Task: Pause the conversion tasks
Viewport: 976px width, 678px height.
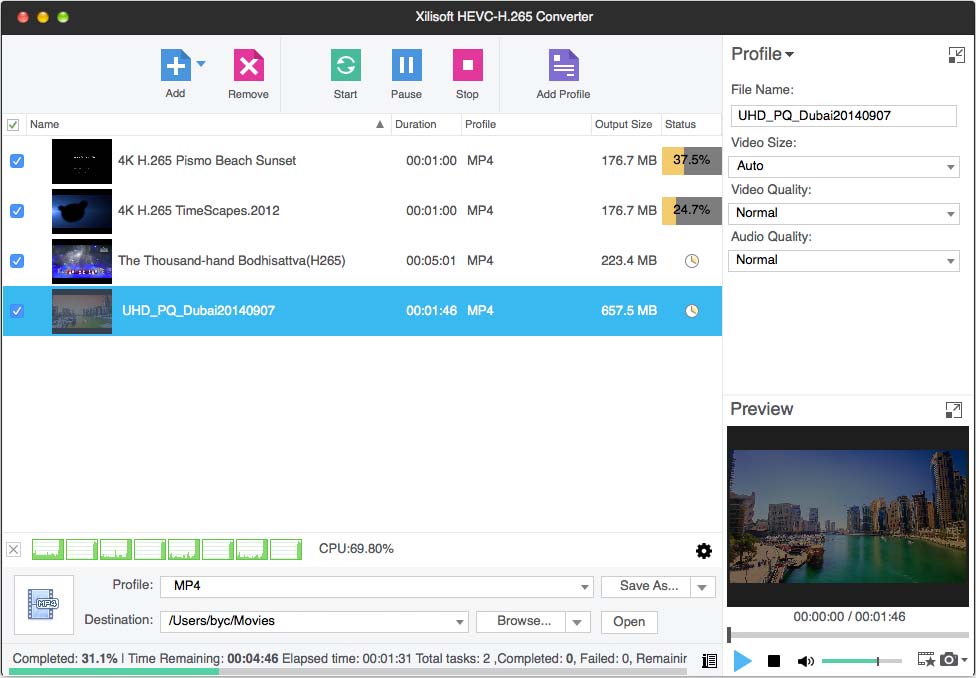Action: point(406,67)
